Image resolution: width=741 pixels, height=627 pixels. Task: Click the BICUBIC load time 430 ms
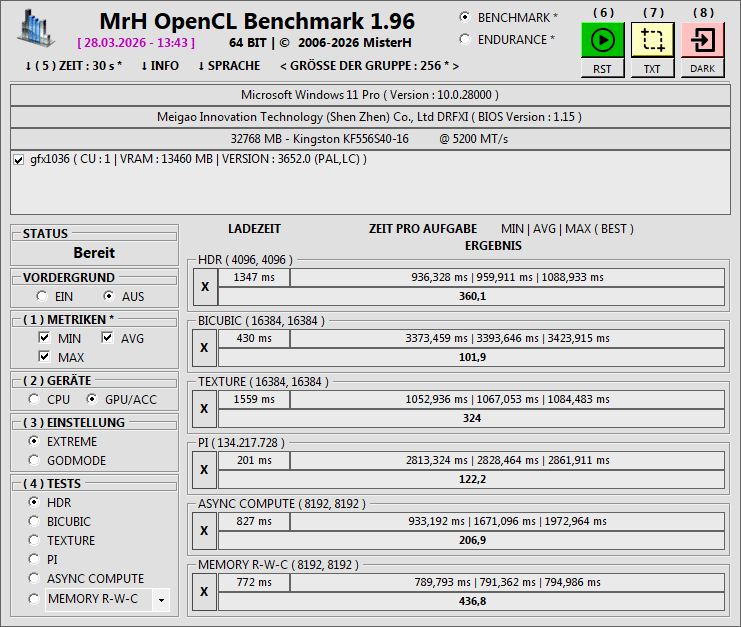(x=254, y=338)
